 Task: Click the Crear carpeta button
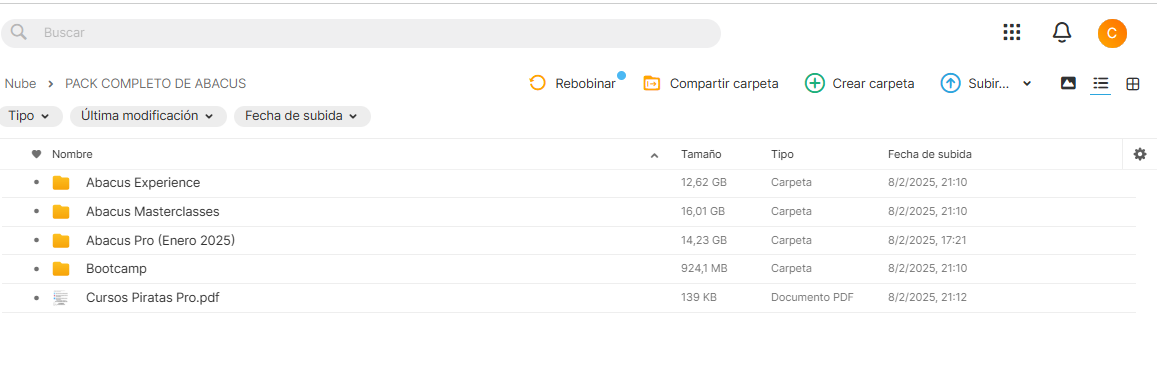(860, 83)
